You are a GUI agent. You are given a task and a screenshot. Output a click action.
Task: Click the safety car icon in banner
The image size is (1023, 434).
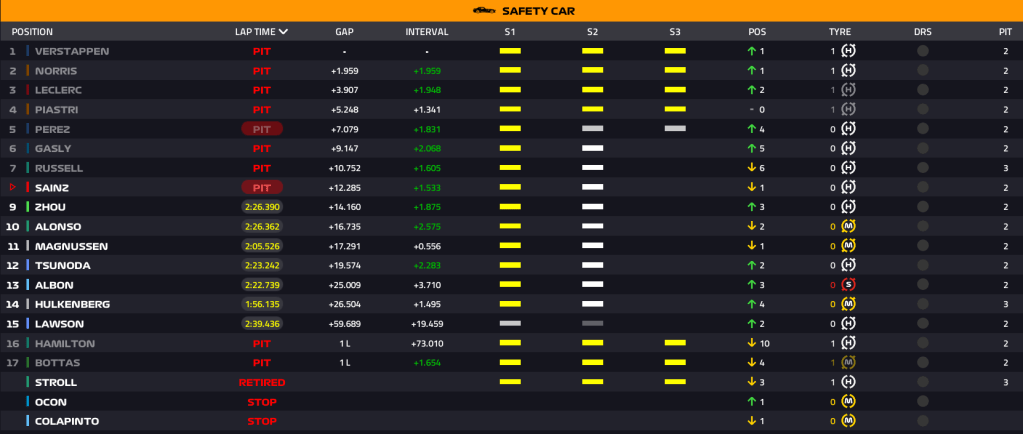pyautogui.click(x=483, y=10)
